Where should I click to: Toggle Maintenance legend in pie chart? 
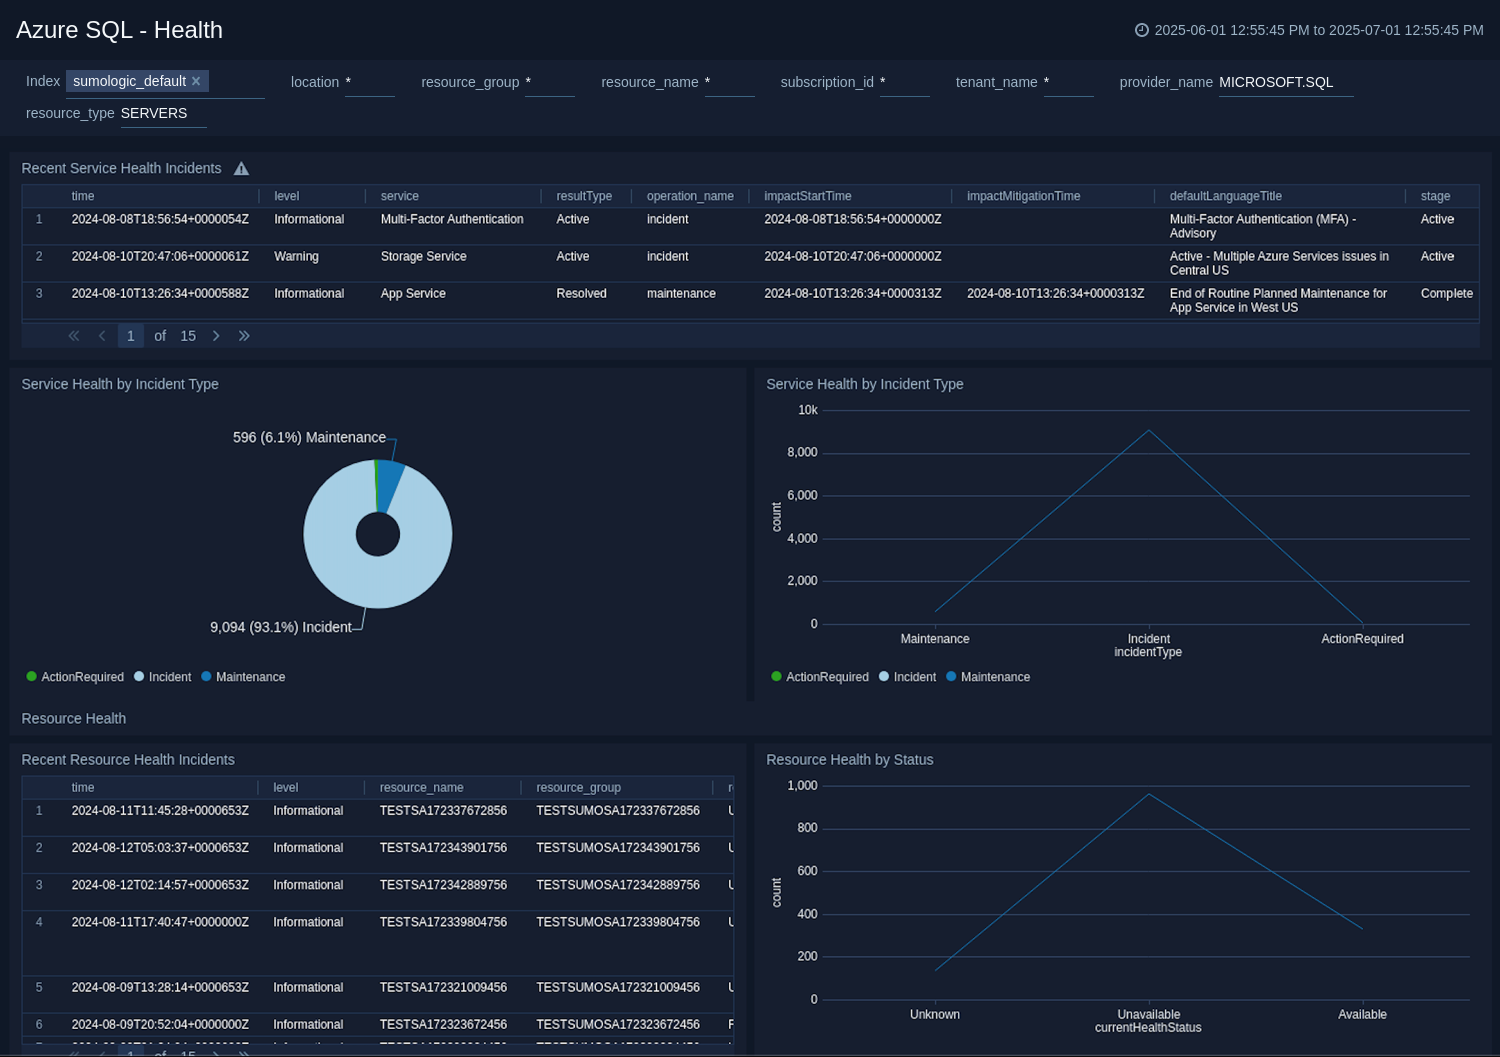click(x=243, y=677)
